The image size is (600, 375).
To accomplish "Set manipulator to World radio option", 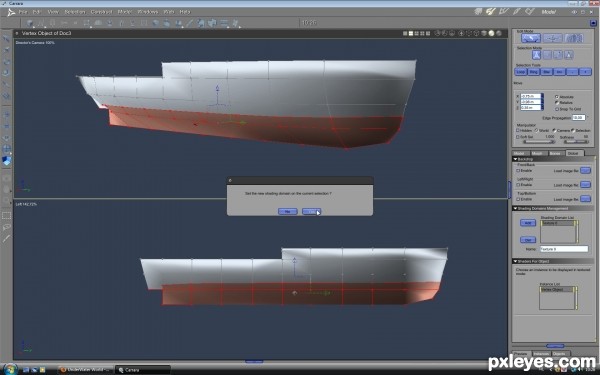I will point(536,130).
